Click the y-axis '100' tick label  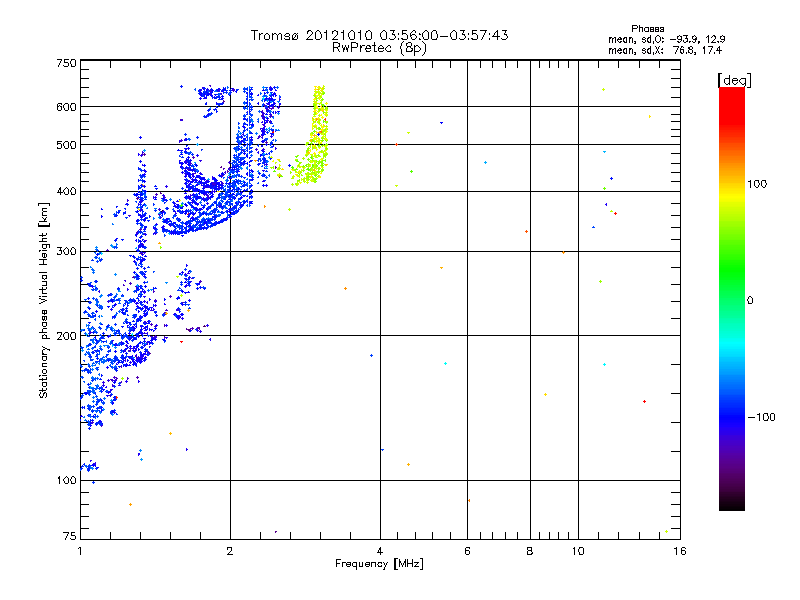click(x=66, y=481)
